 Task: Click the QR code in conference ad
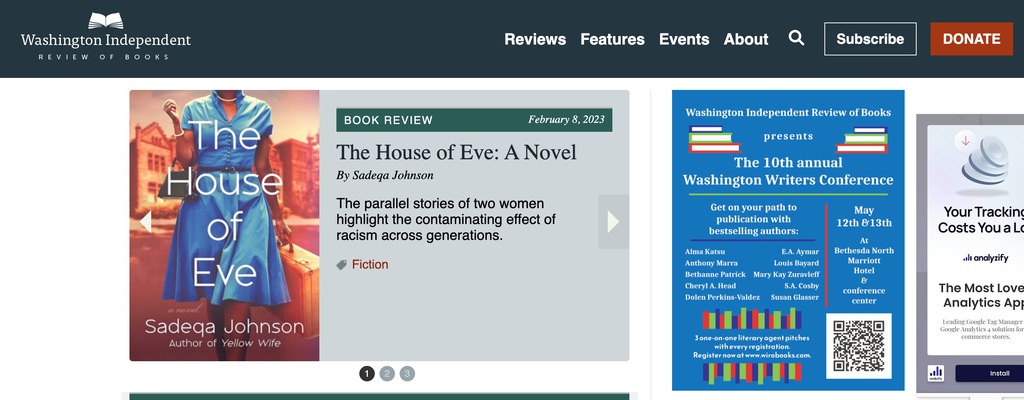pyautogui.click(x=858, y=346)
